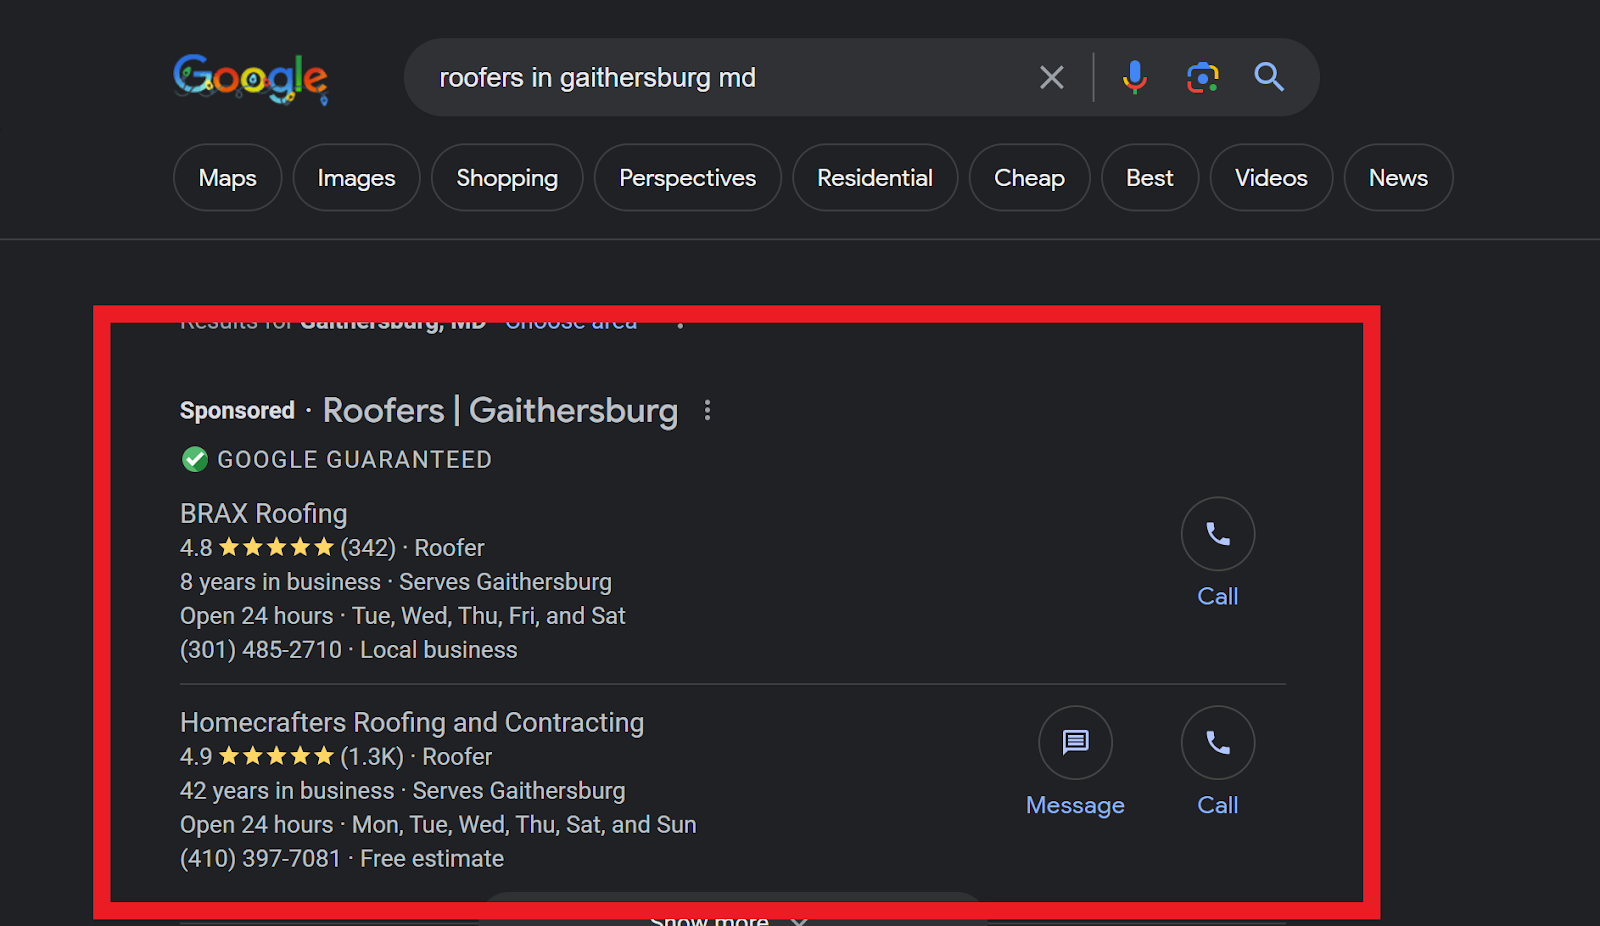The height and width of the screenshot is (926, 1600).
Task: Call BRAX Roofing using the phone icon
Action: (1217, 534)
